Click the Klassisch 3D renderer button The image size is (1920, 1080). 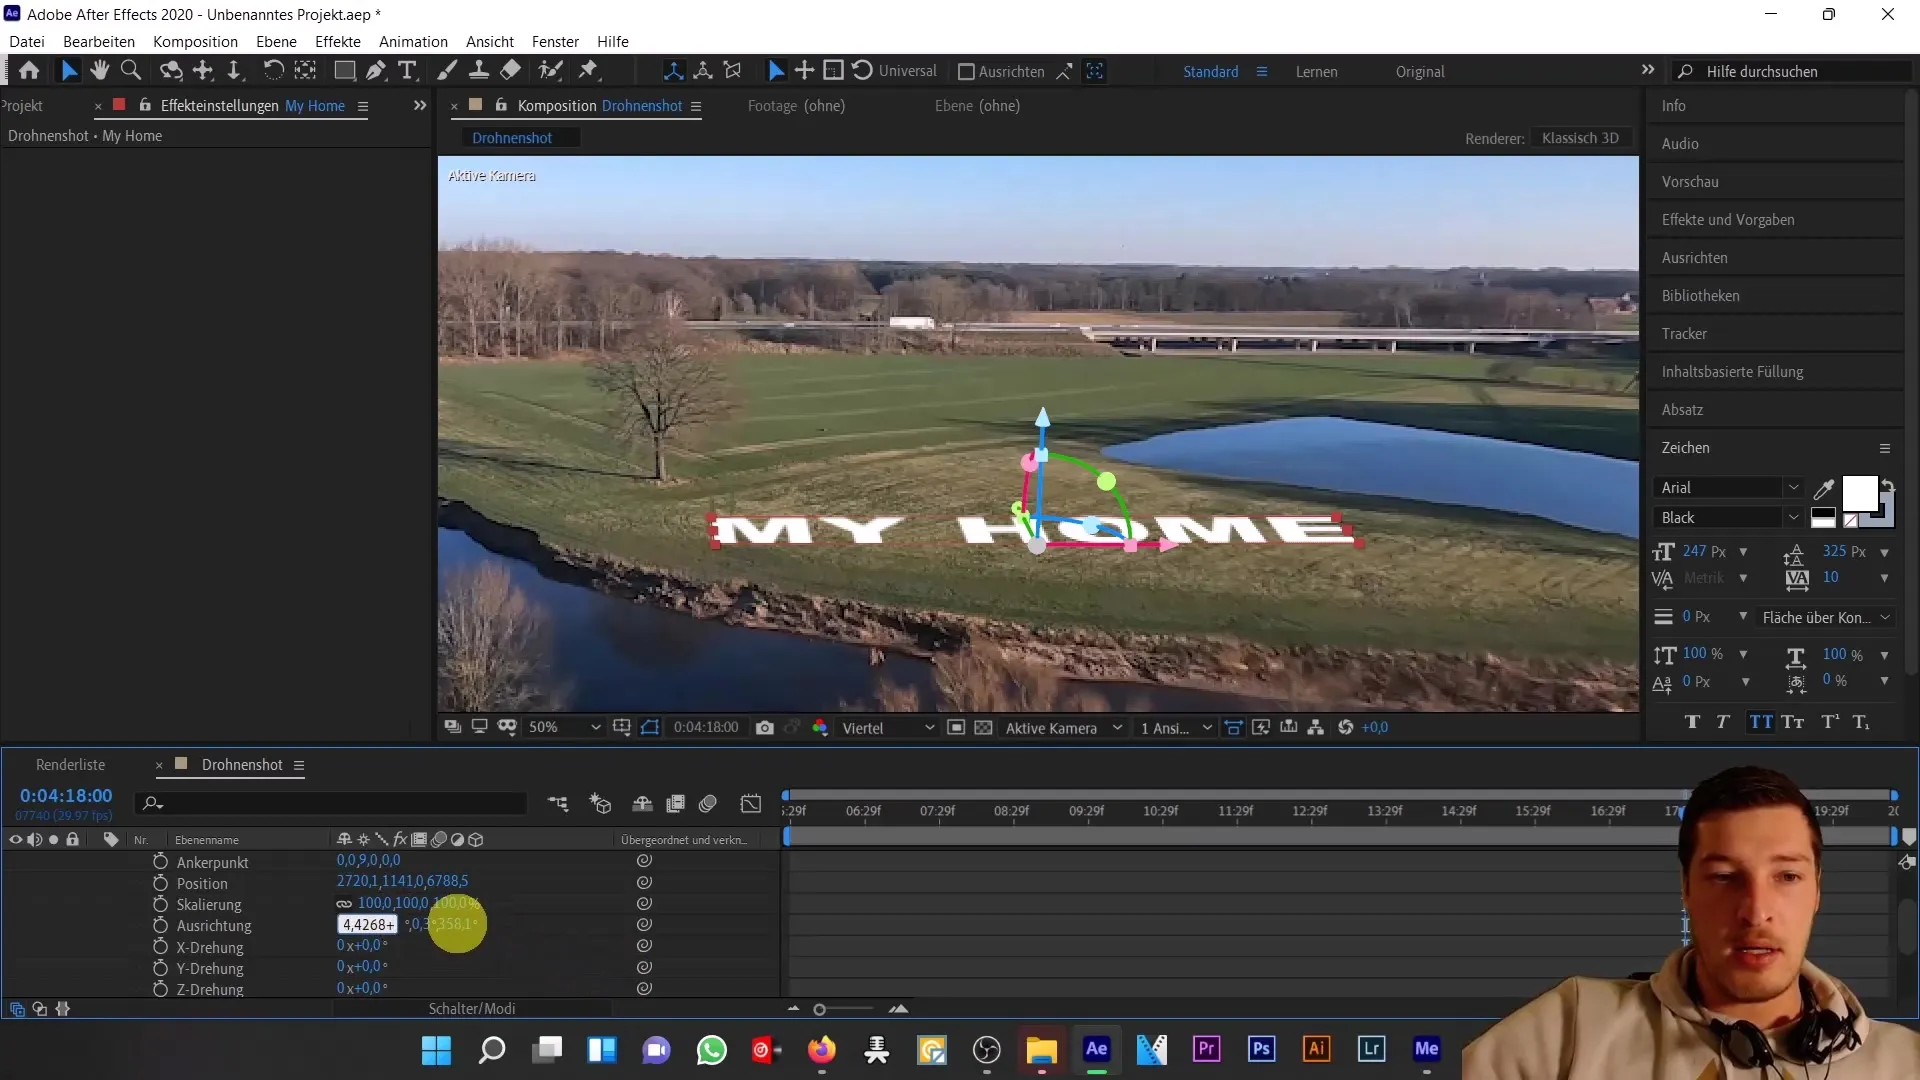click(1580, 138)
